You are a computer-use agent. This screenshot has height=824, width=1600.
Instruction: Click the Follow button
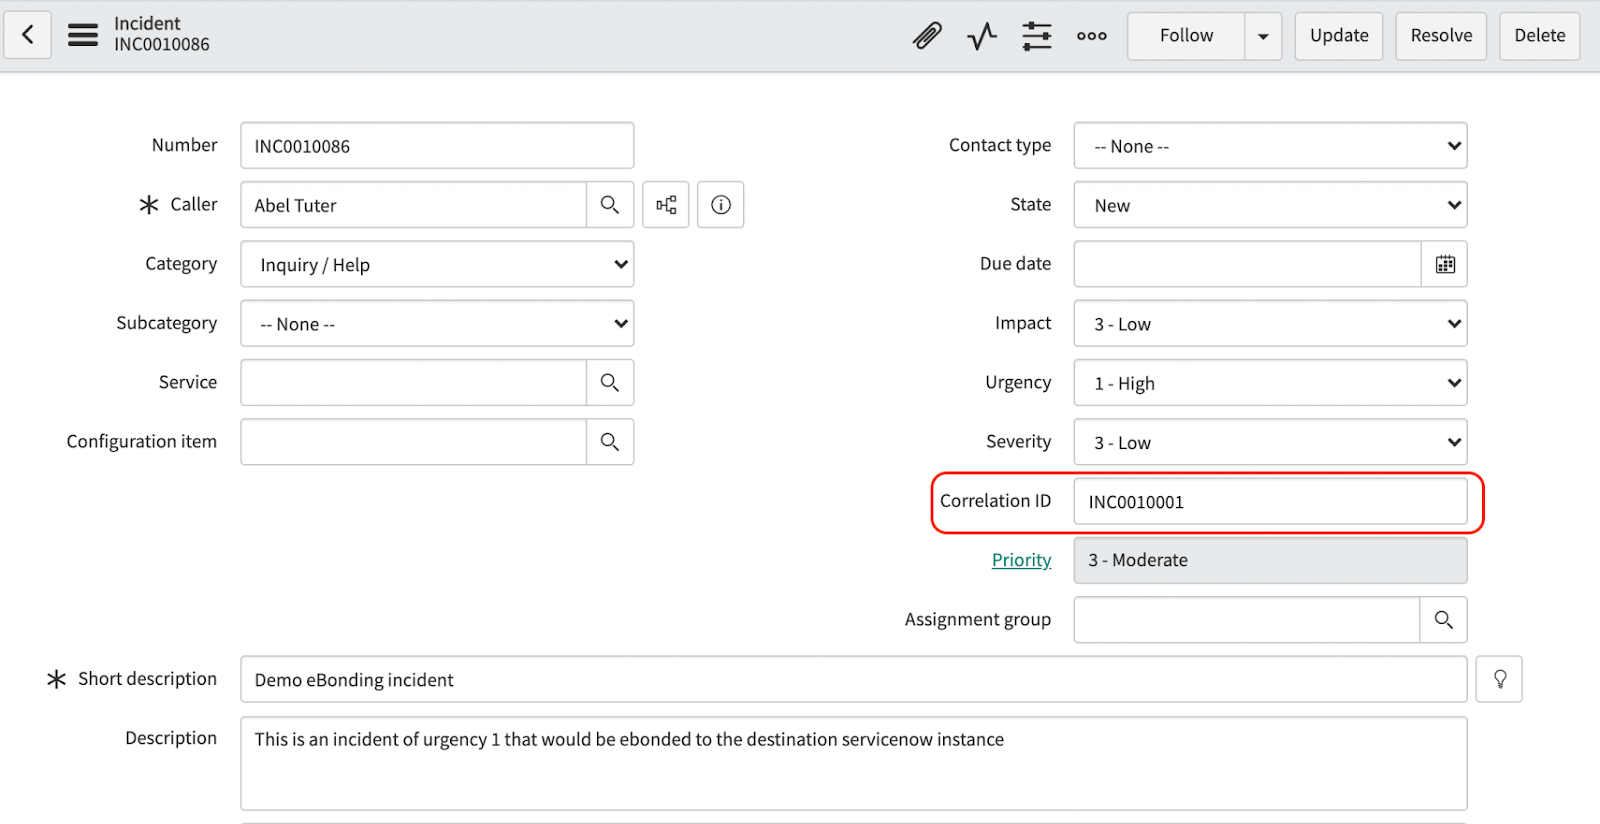point(1187,36)
